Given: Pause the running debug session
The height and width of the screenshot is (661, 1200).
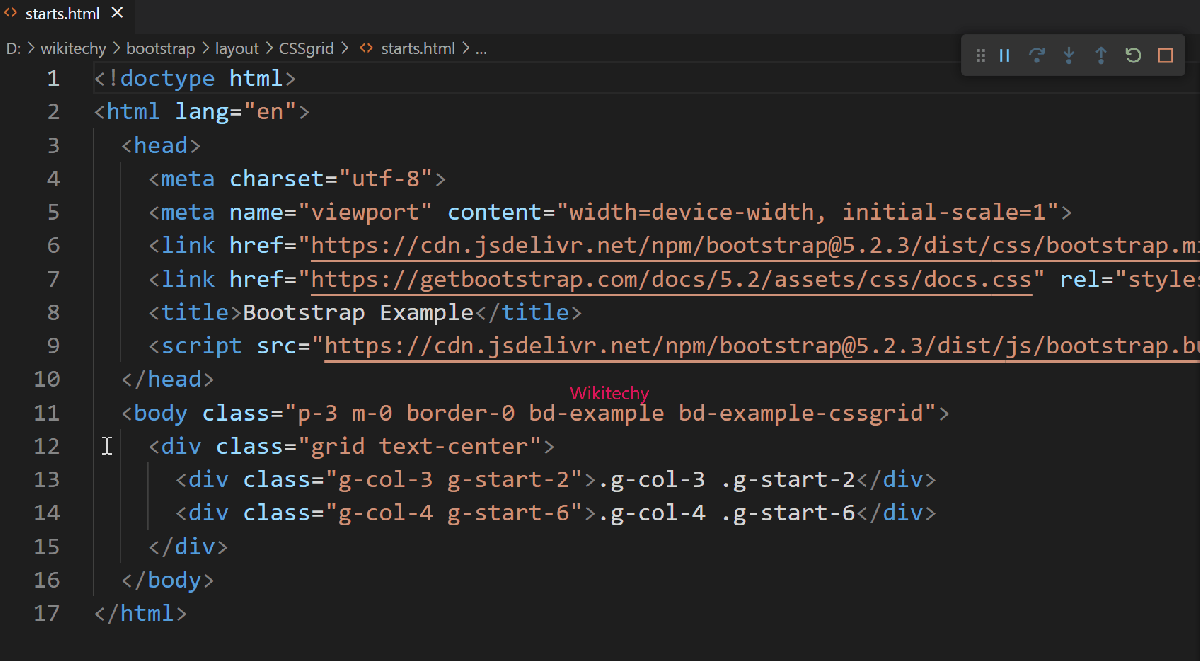Looking at the screenshot, I should (x=1004, y=55).
